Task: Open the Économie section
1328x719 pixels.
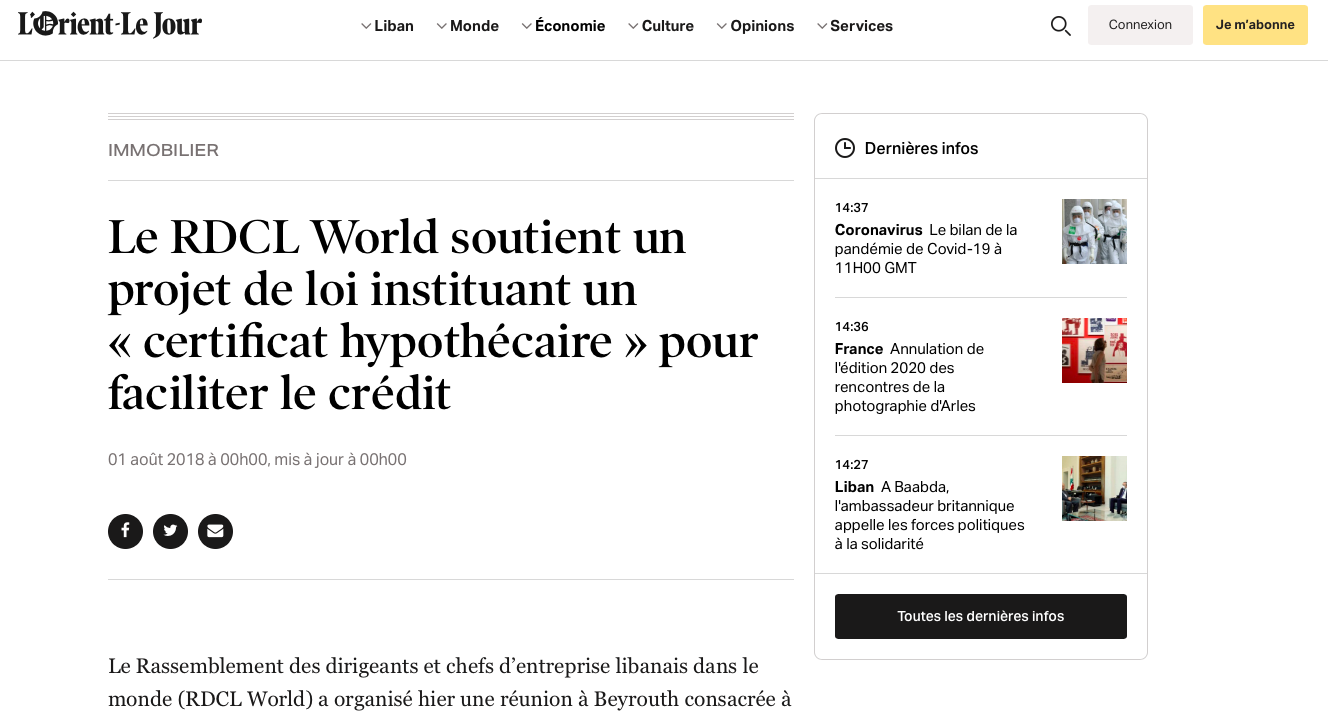Action: point(570,26)
